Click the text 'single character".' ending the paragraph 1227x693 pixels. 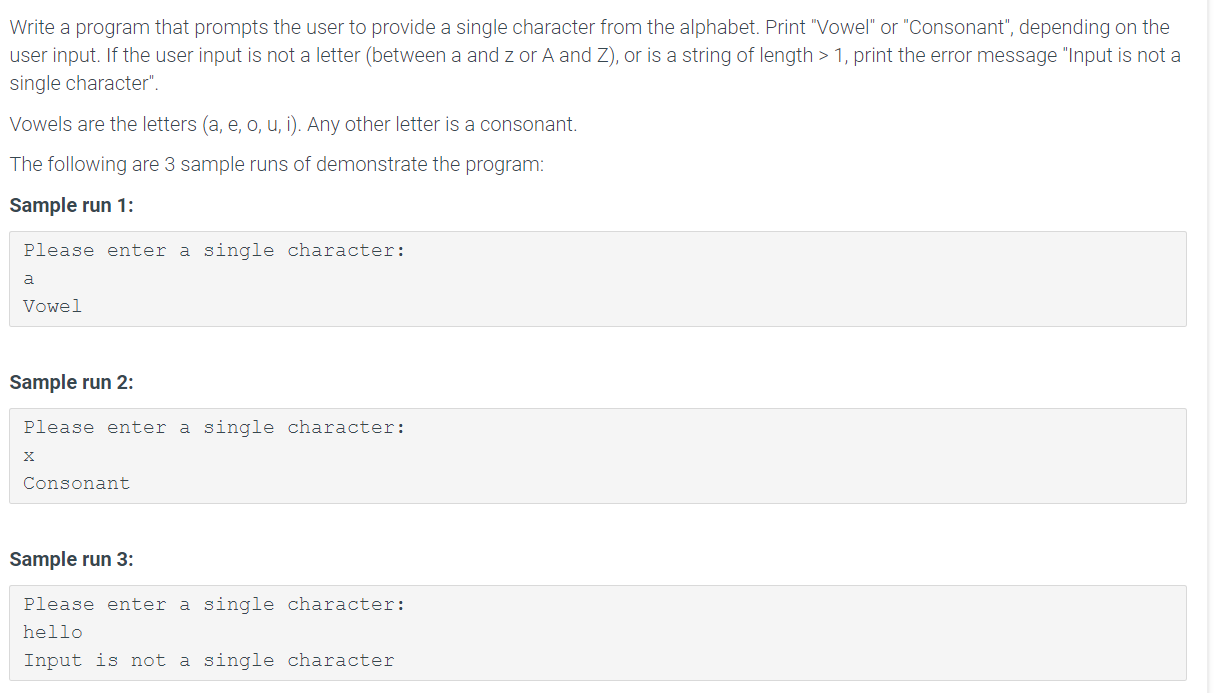[x=74, y=84]
